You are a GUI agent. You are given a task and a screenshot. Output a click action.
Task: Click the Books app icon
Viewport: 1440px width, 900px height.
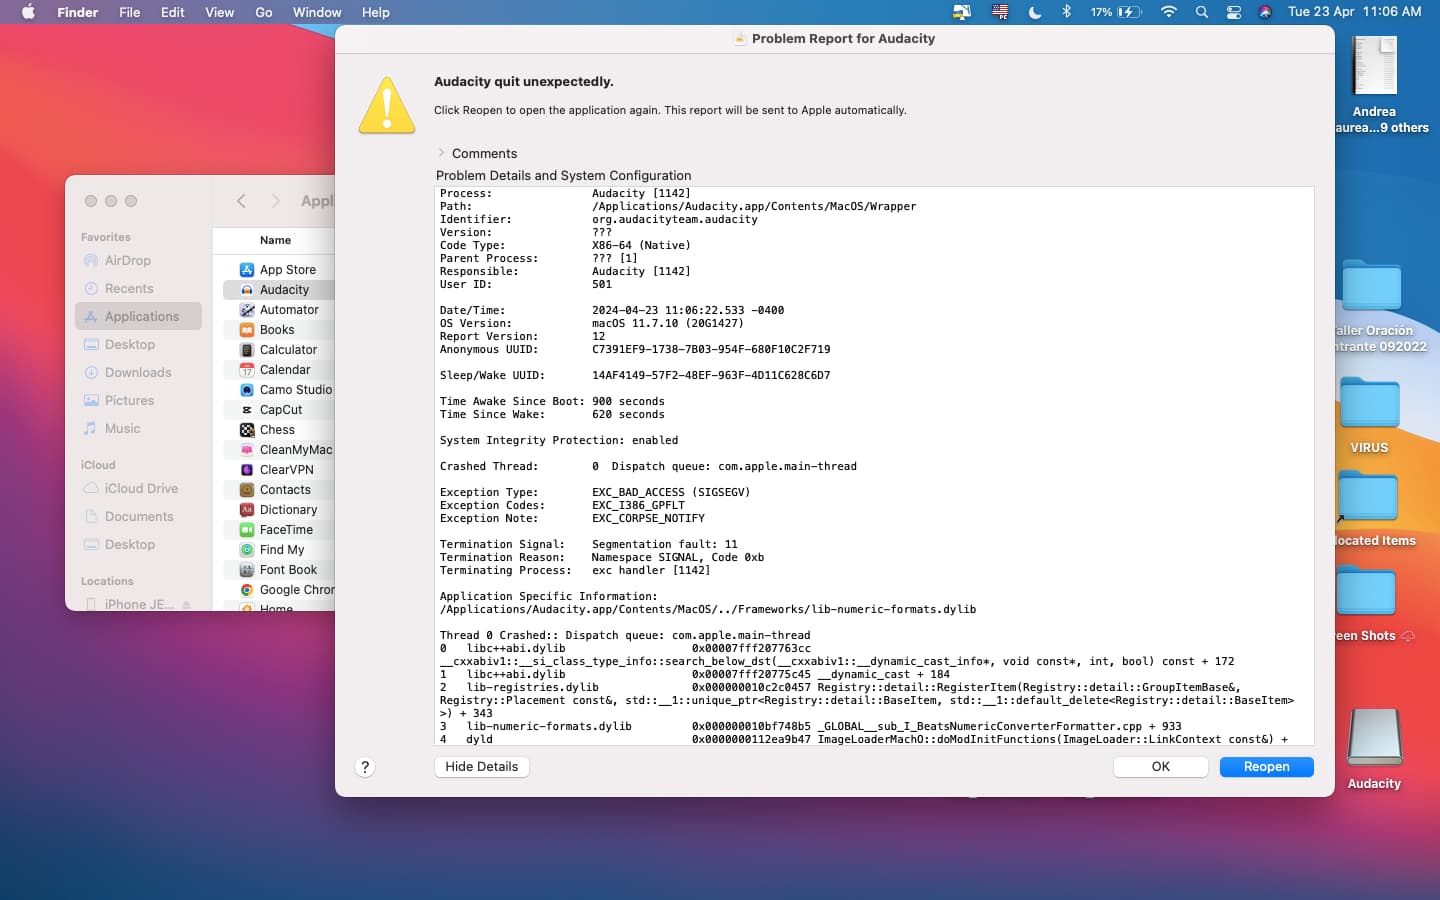247,330
